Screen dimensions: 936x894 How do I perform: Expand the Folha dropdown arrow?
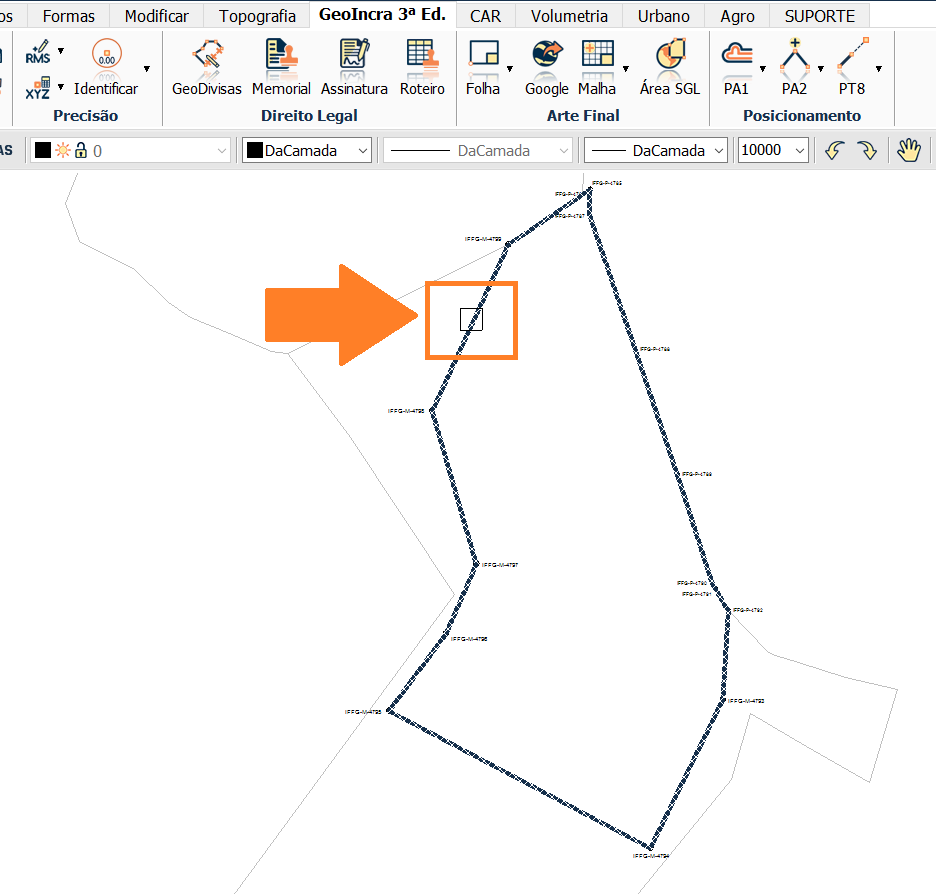[510, 70]
